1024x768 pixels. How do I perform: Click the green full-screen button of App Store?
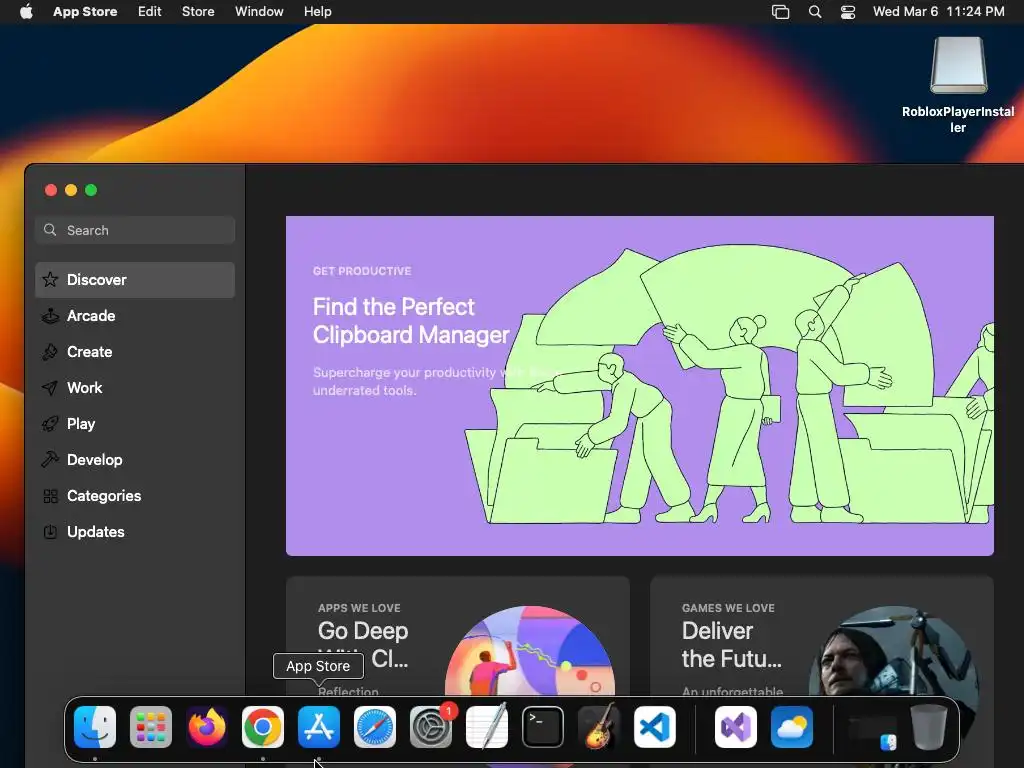point(91,190)
